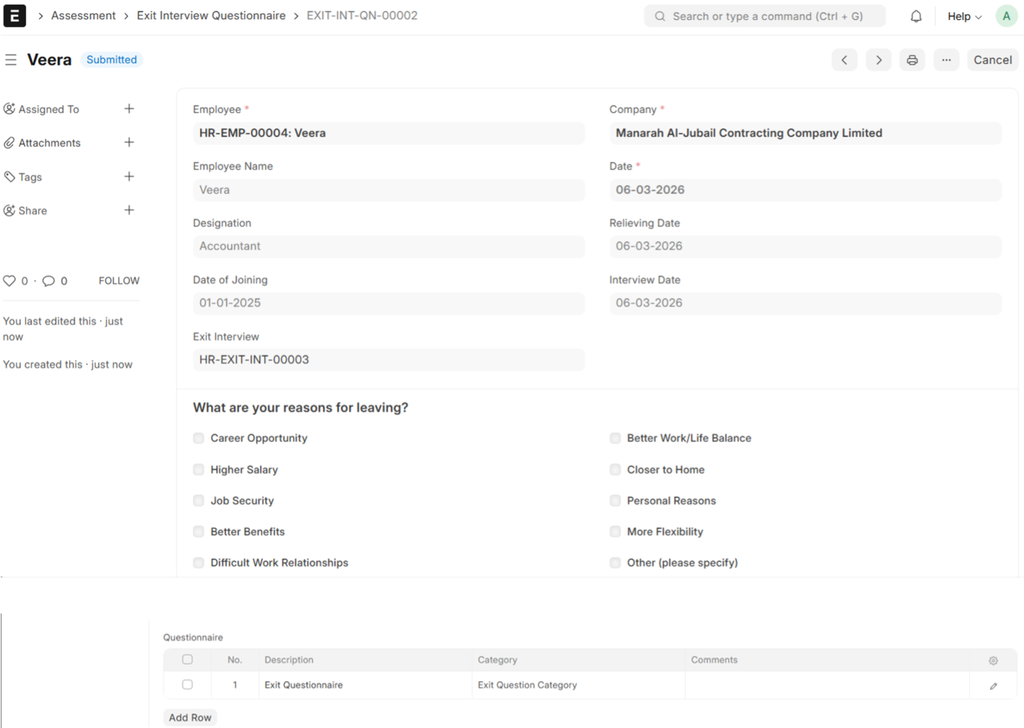Viewport: 1024px width, 728px height.
Task: Navigate to Assessment breadcrumb
Action: pyautogui.click(x=83, y=16)
